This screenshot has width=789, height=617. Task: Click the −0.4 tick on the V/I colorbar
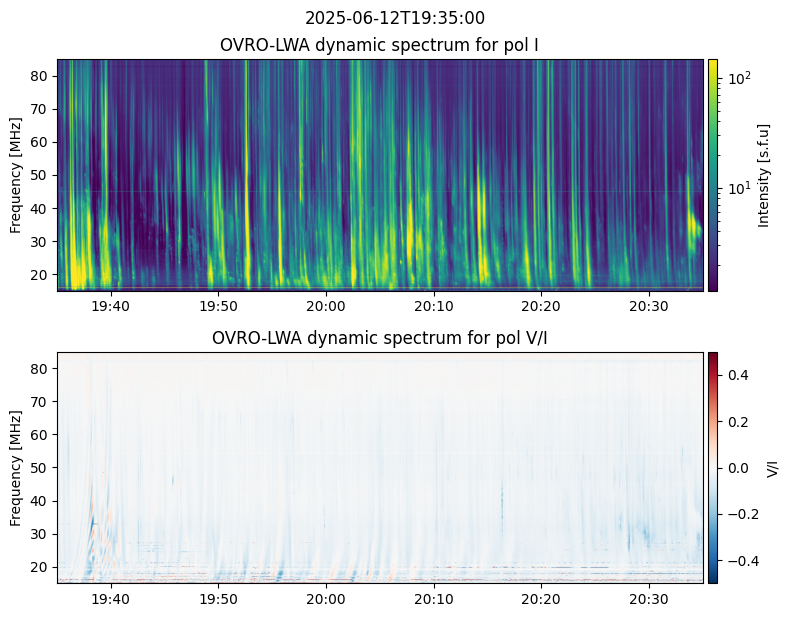(738, 560)
